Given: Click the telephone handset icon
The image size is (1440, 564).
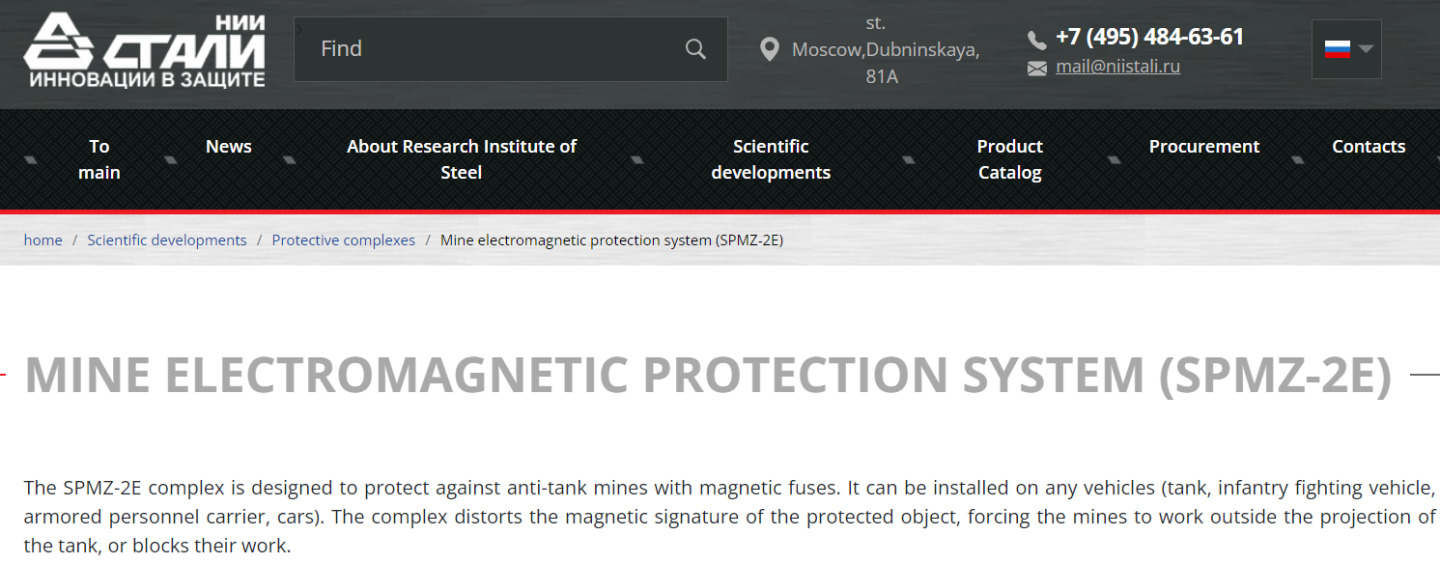Looking at the screenshot, I should pyautogui.click(x=1037, y=39).
